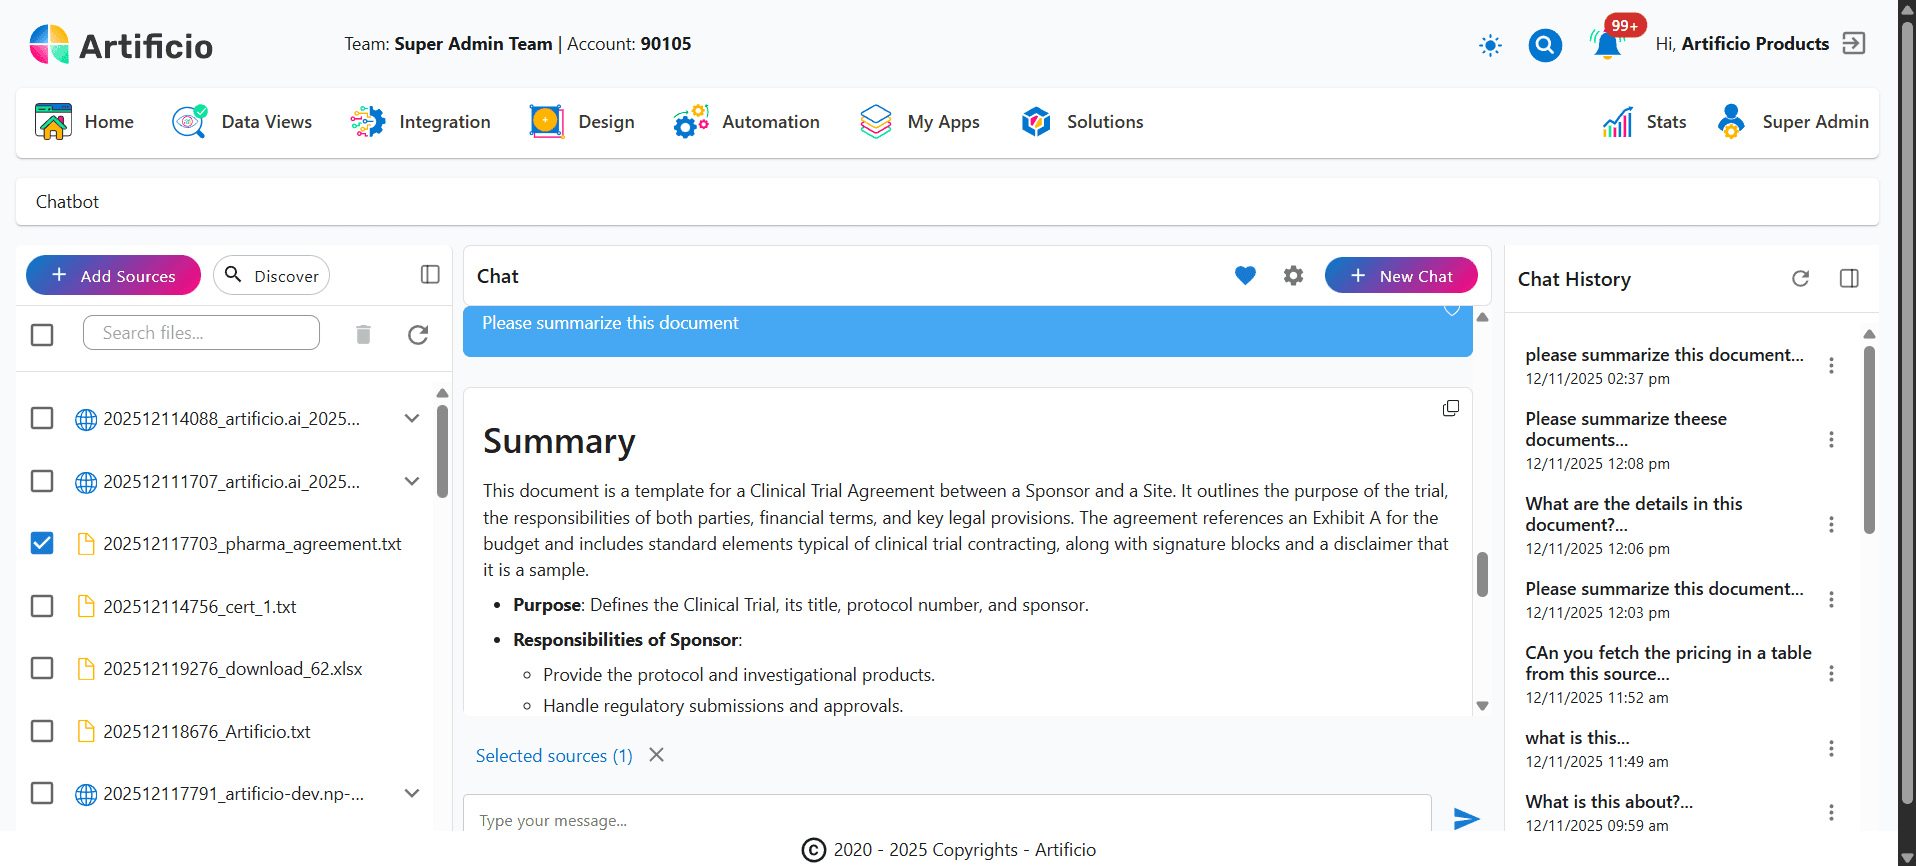Go to the Automation menu
Viewport: 1916px width, 866px height.
(x=746, y=122)
